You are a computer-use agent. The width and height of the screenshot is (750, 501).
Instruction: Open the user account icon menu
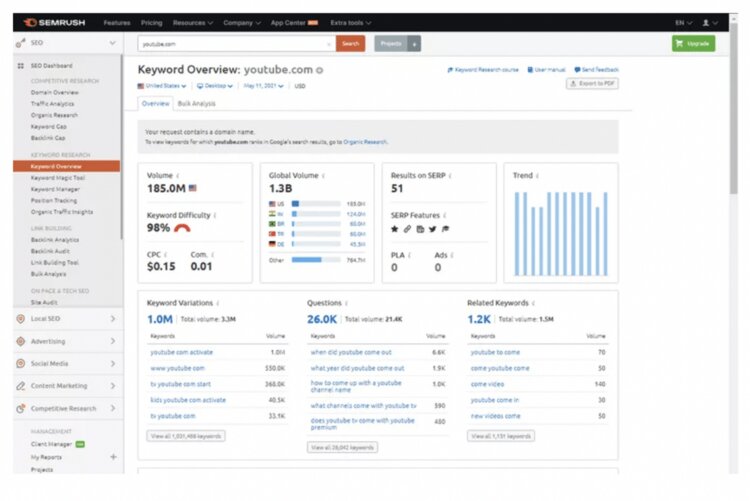709,22
